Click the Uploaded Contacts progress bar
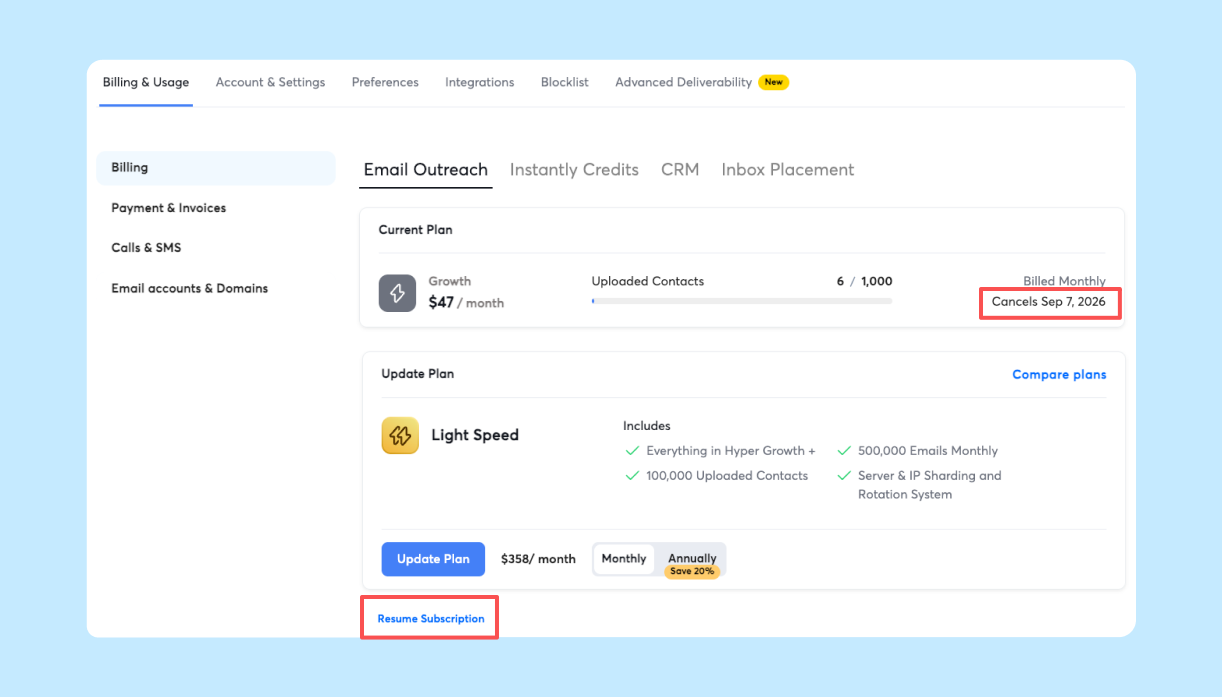1222x697 pixels. pyautogui.click(x=741, y=300)
